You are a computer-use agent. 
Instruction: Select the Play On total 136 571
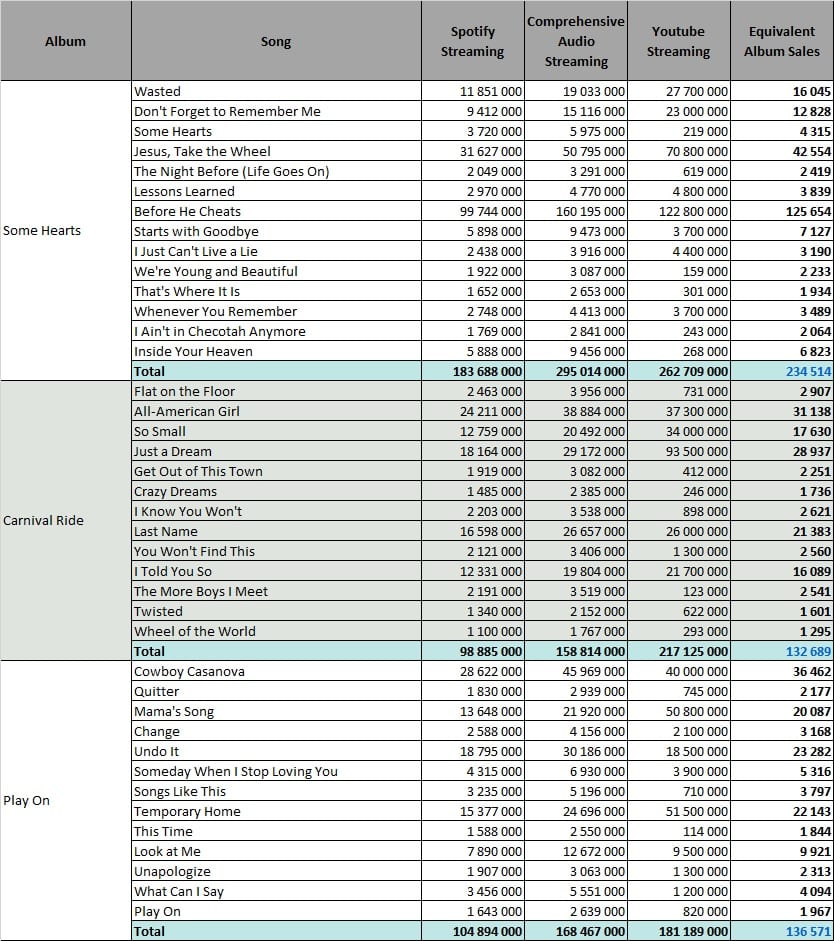782,931
